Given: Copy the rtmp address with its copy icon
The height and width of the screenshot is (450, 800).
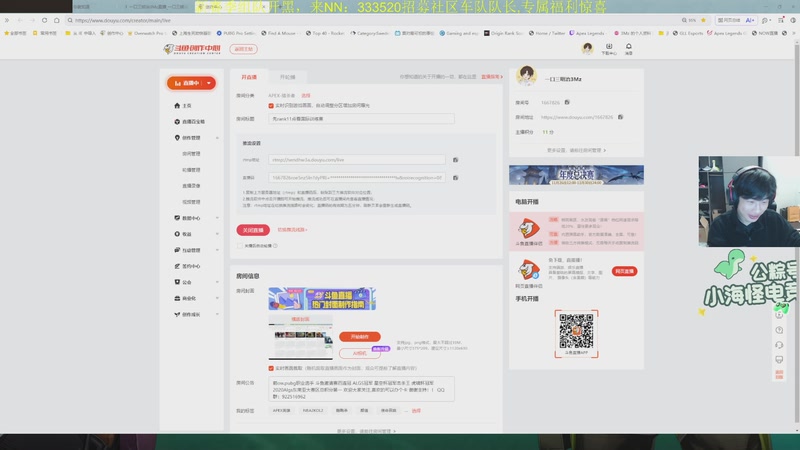Looking at the screenshot, I should point(456,160).
